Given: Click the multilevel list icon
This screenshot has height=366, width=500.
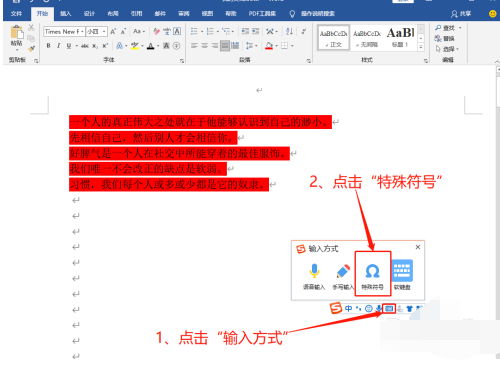Looking at the screenshot, I should click(226, 32).
